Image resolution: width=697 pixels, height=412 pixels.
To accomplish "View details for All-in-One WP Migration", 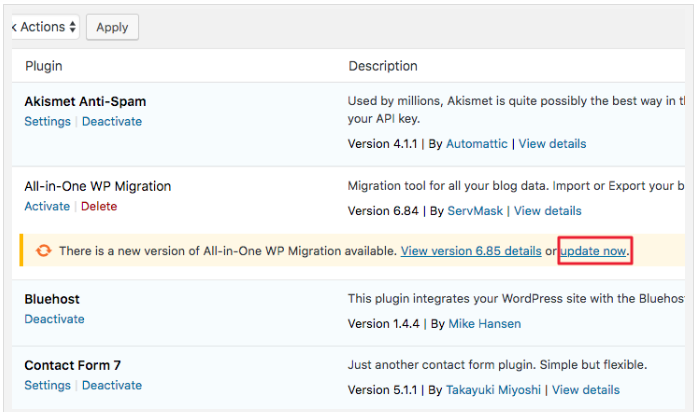I will pyautogui.click(x=548, y=211).
